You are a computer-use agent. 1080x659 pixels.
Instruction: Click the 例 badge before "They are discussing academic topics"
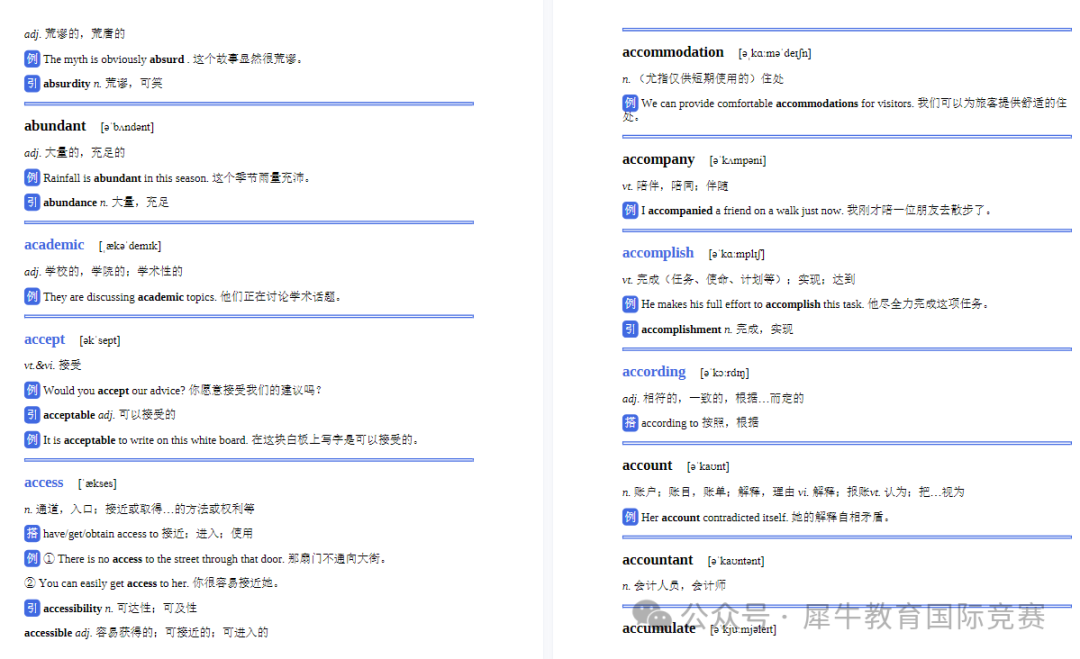(x=32, y=297)
